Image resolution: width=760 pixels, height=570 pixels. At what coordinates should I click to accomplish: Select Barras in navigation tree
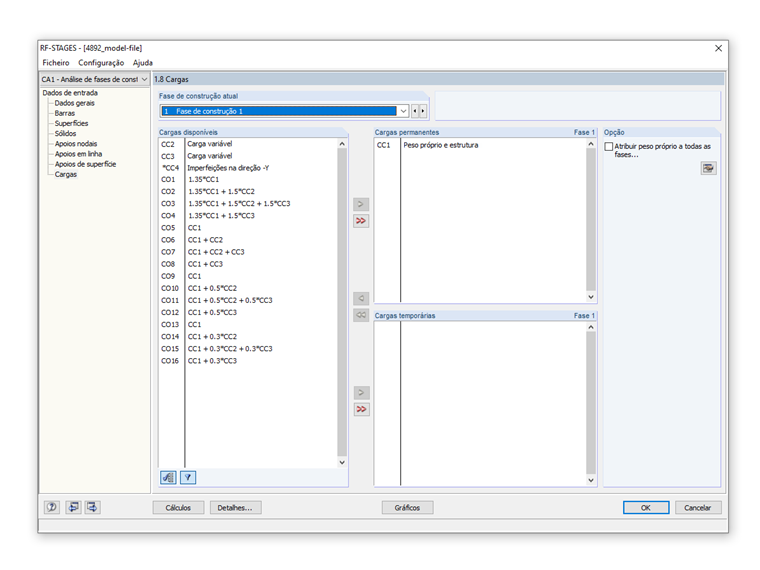(x=65, y=113)
